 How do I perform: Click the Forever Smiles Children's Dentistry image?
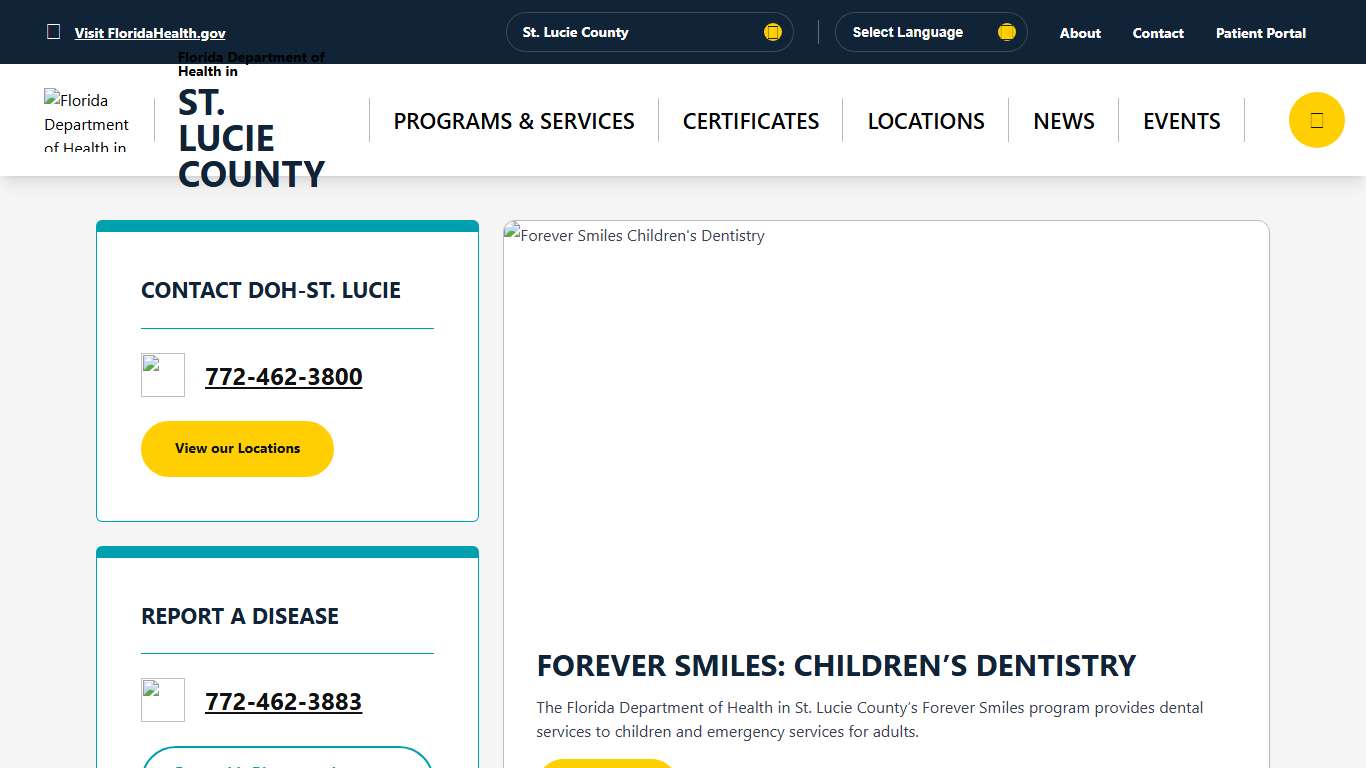point(886,420)
